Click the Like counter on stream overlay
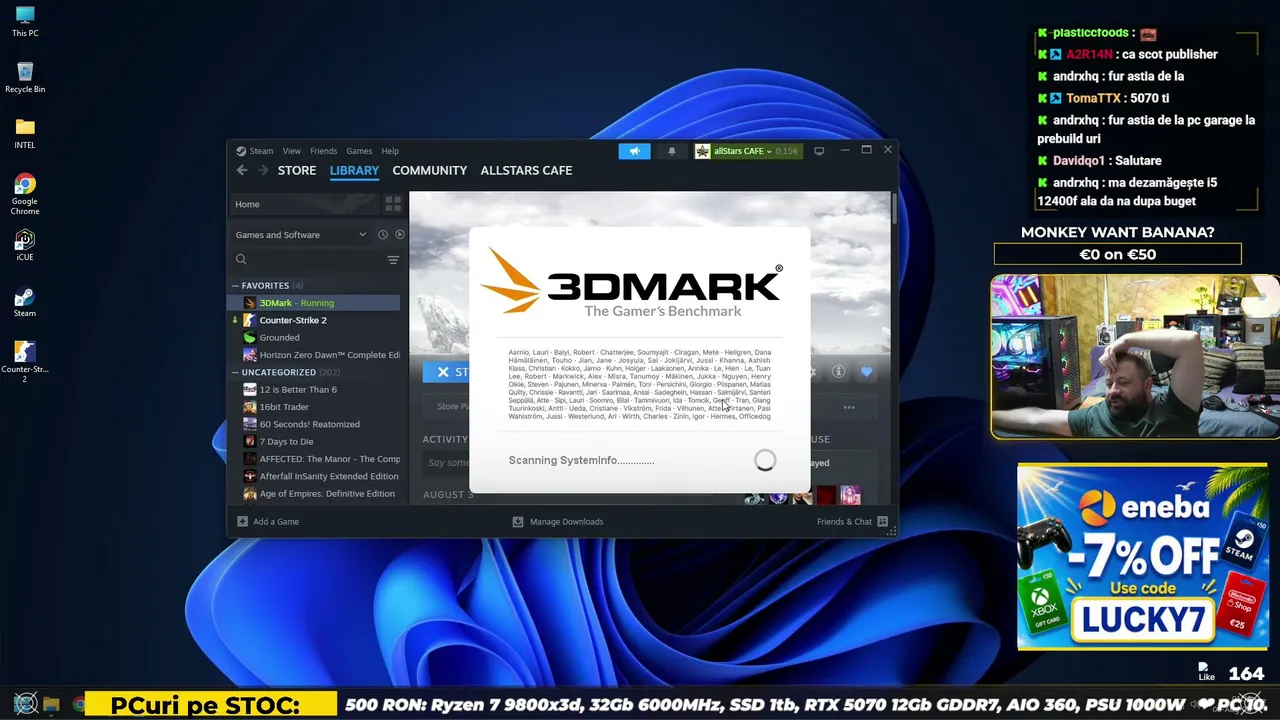 [x=1231, y=672]
